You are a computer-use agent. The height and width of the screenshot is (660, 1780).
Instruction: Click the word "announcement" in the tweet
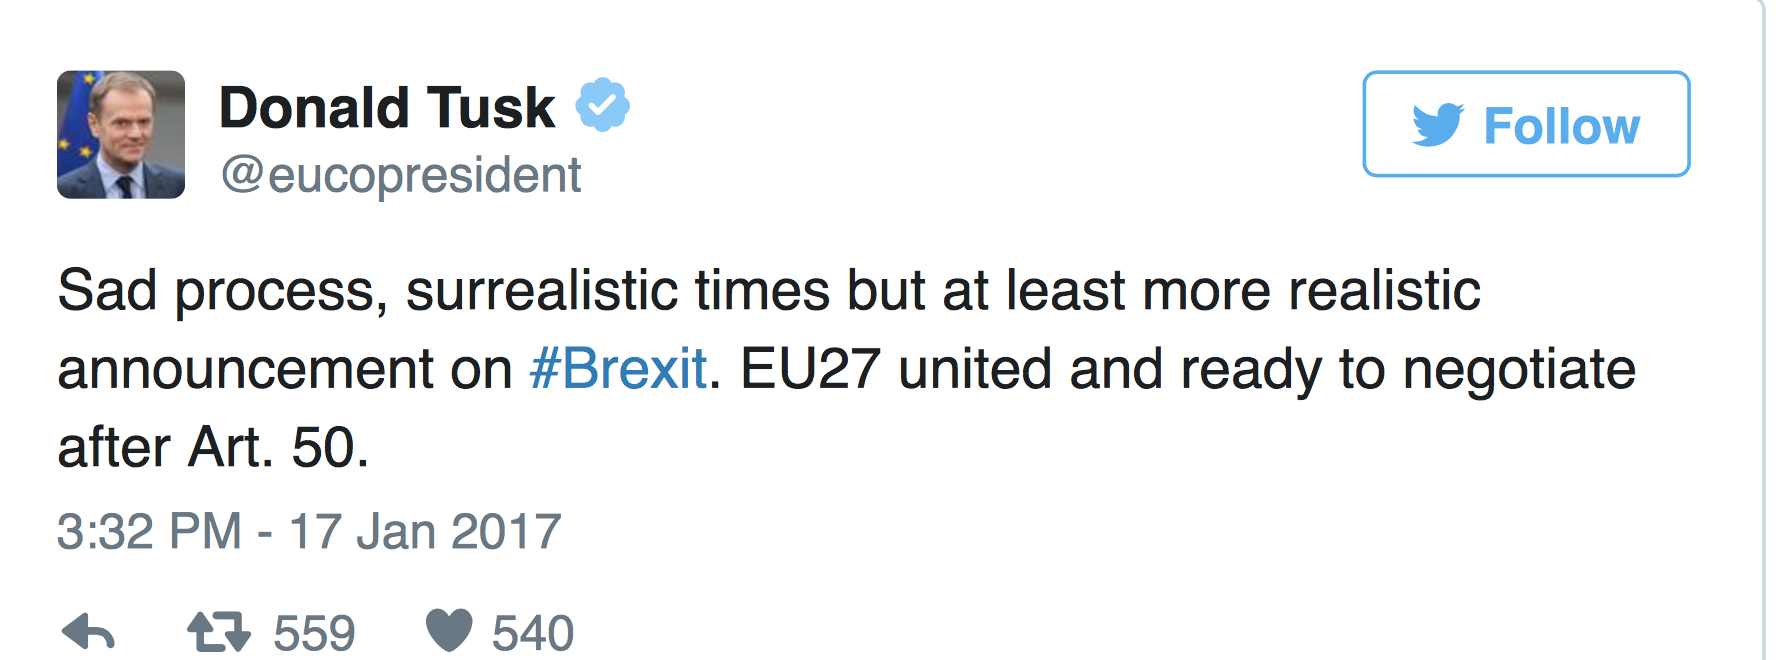point(245,369)
